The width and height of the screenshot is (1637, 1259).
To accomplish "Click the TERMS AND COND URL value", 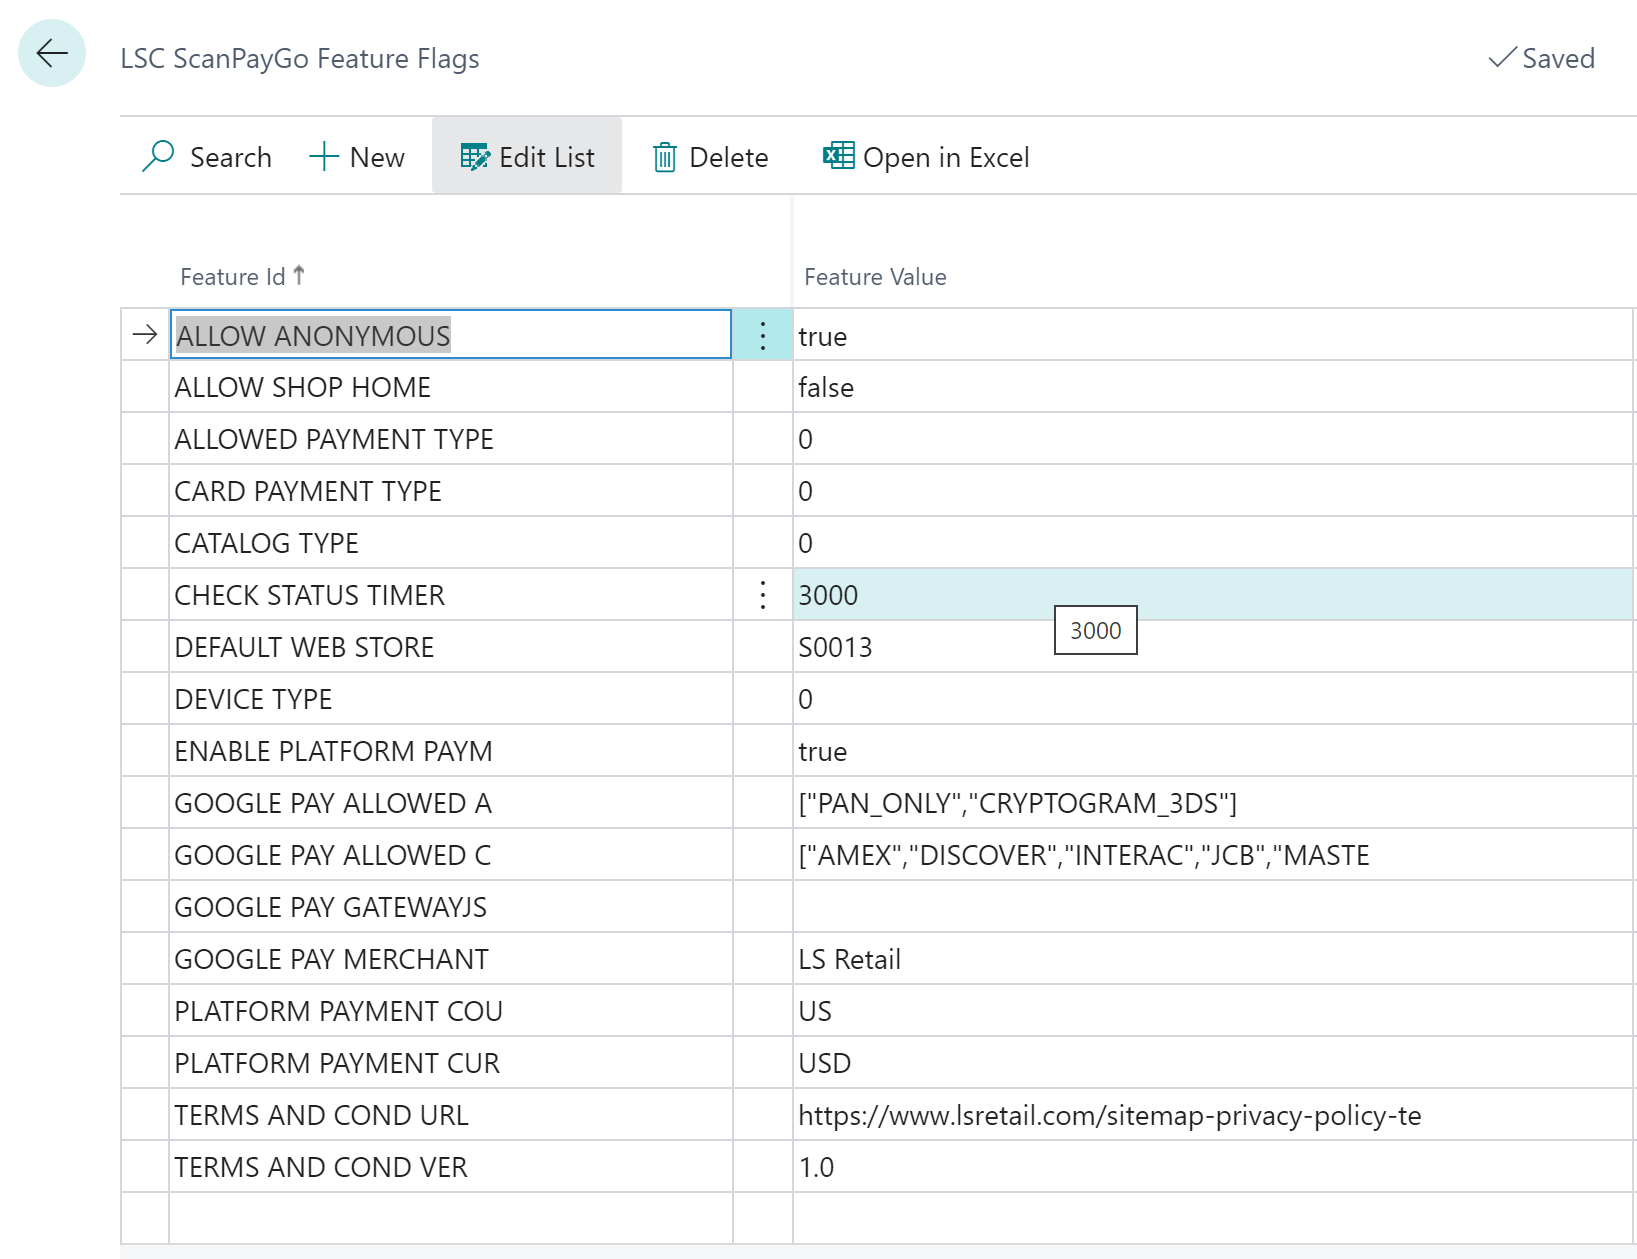I will tap(1109, 1115).
